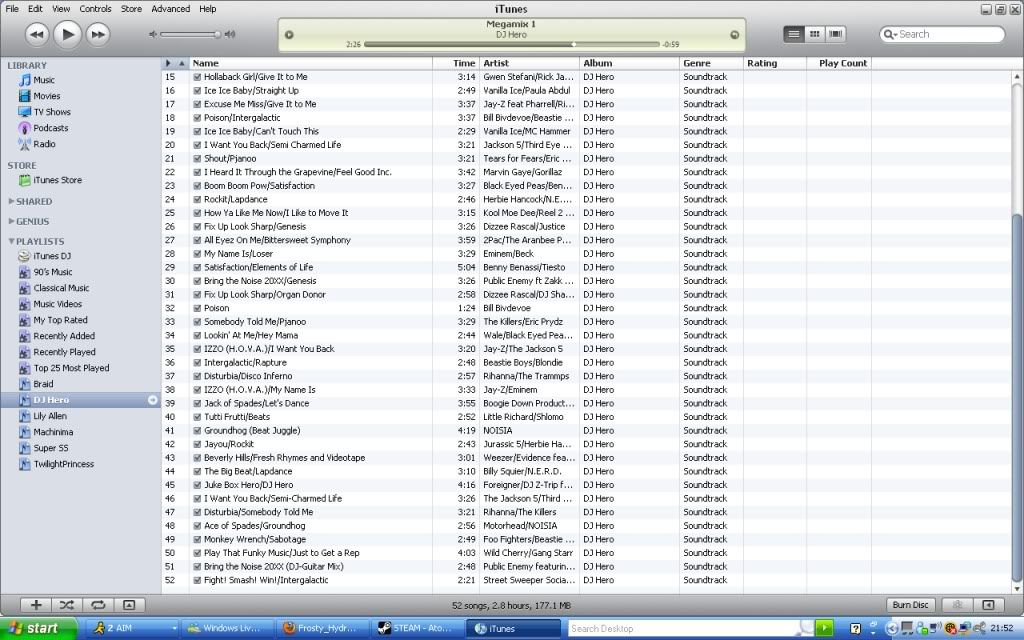Open the Music library icon

[25, 80]
